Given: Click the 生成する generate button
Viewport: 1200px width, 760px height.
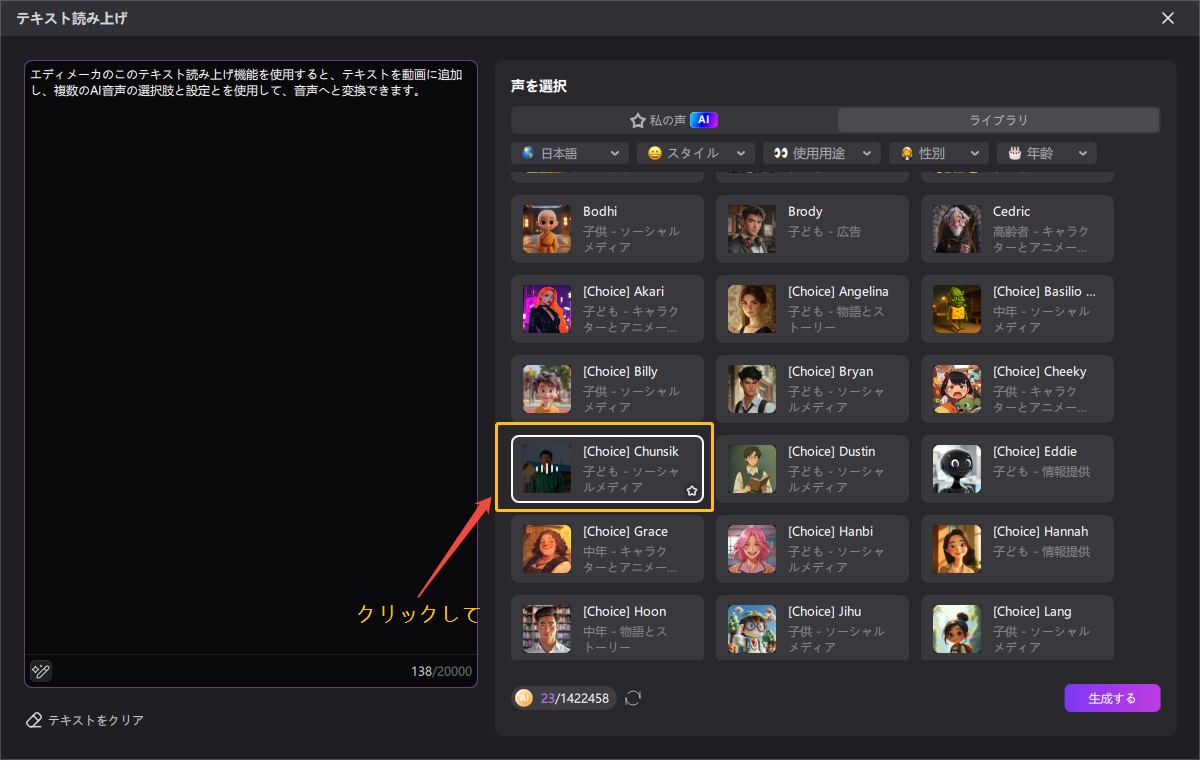Looking at the screenshot, I should [x=1112, y=698].
